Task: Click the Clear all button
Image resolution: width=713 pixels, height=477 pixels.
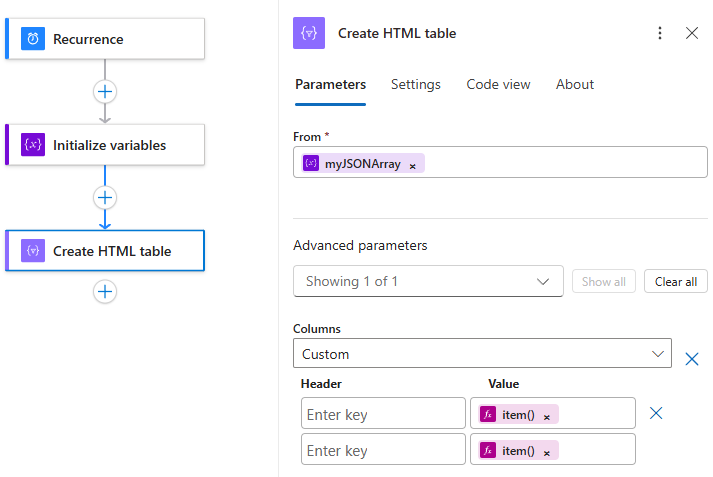Action: (x=676, y=281)
